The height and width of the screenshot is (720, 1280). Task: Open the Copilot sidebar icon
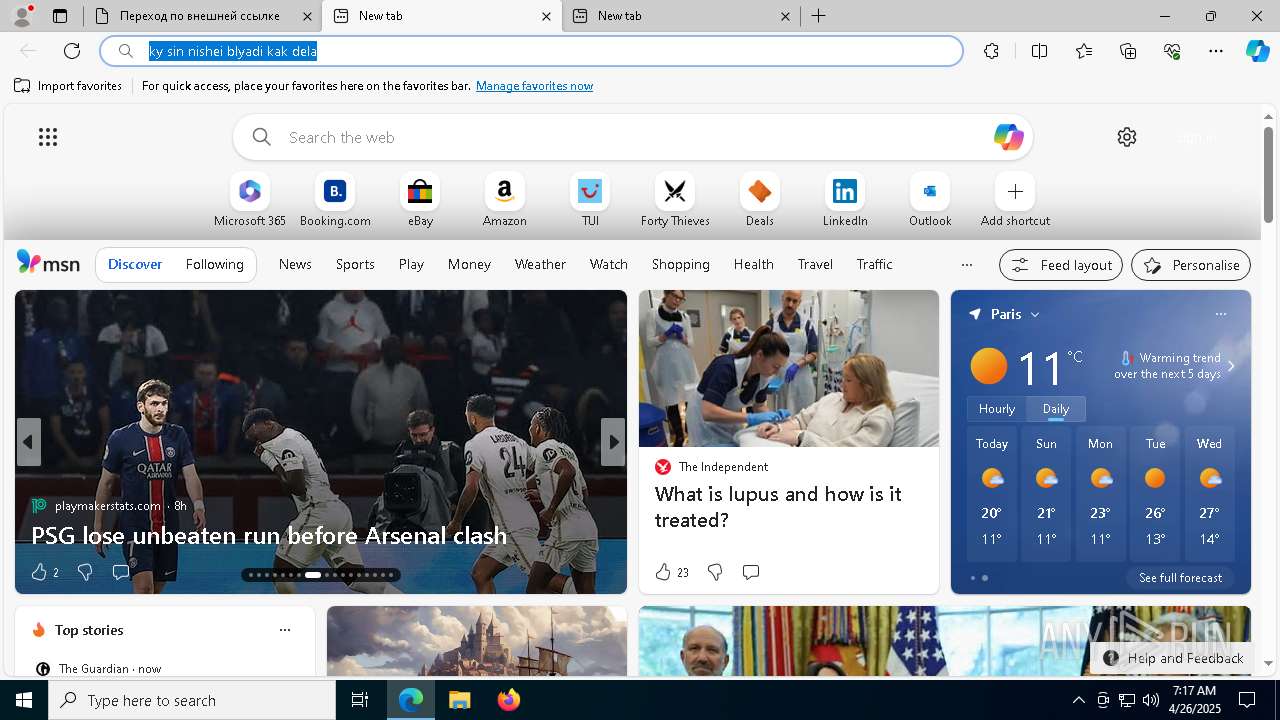point(1257,51)
